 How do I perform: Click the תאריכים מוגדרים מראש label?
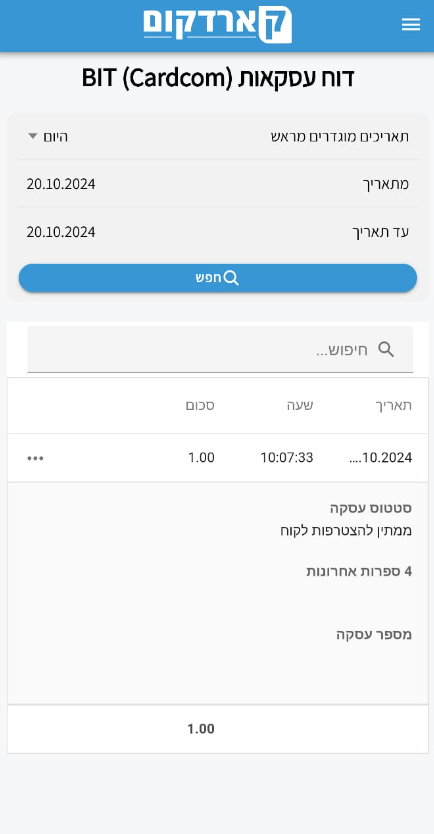[x=340, y=137]
